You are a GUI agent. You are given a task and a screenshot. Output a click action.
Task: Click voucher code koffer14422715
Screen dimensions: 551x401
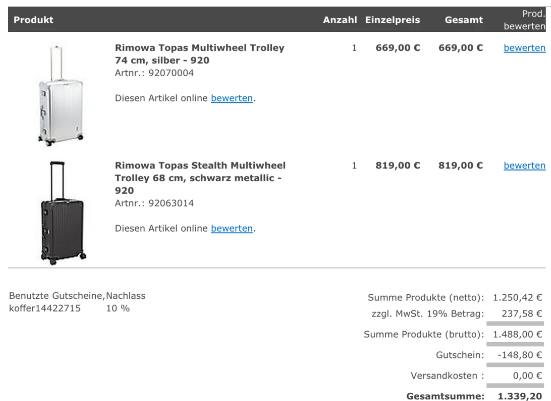pos(45,309)
